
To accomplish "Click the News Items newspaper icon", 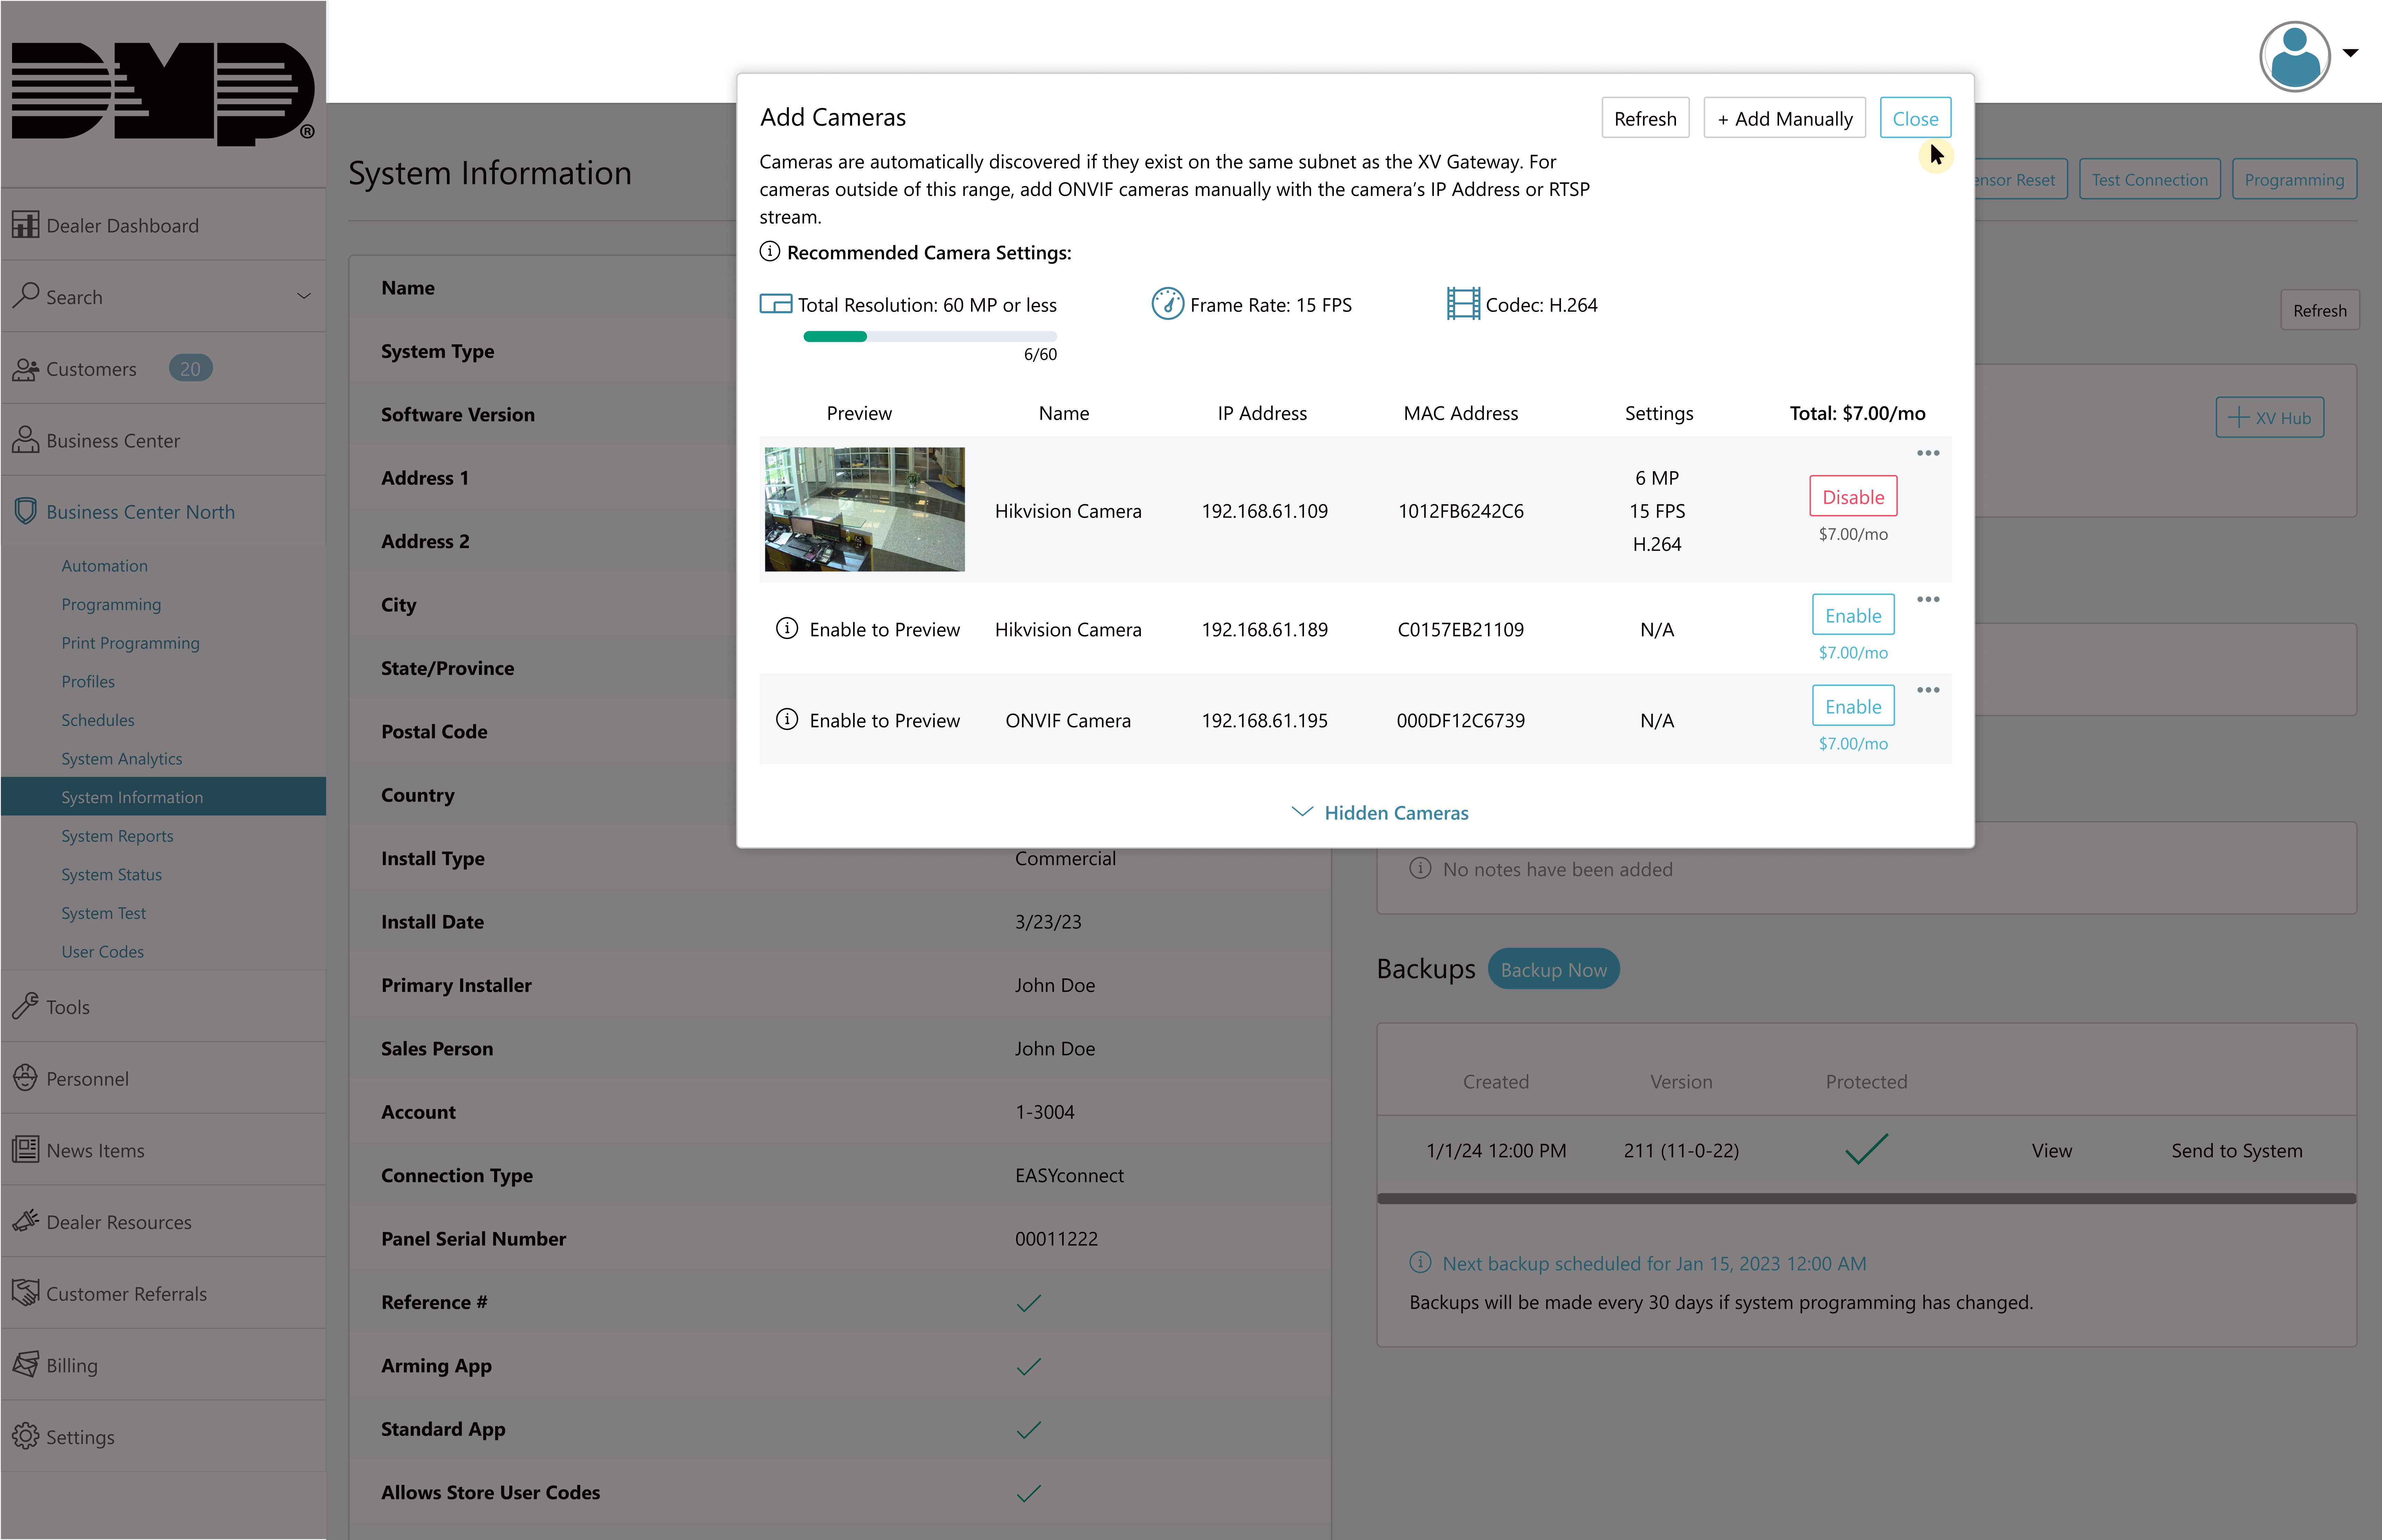I will point(25,1149).
